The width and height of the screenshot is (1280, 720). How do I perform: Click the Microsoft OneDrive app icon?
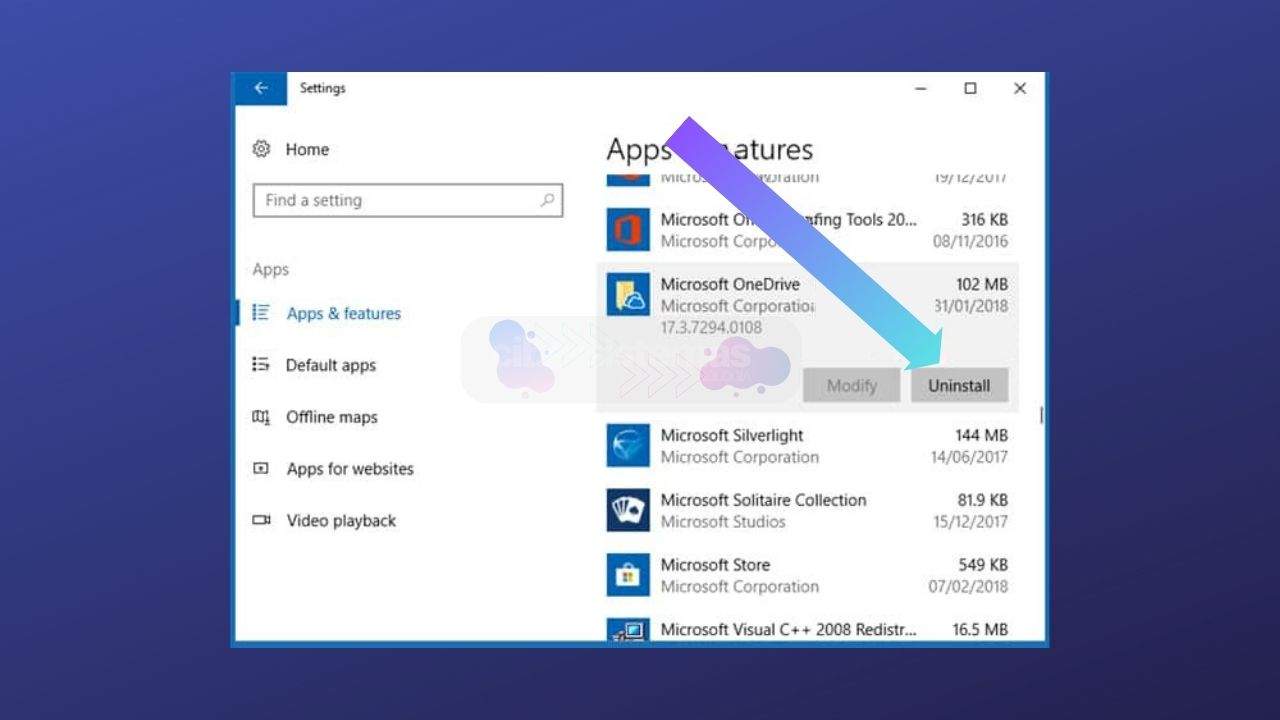tap(628, 295)
